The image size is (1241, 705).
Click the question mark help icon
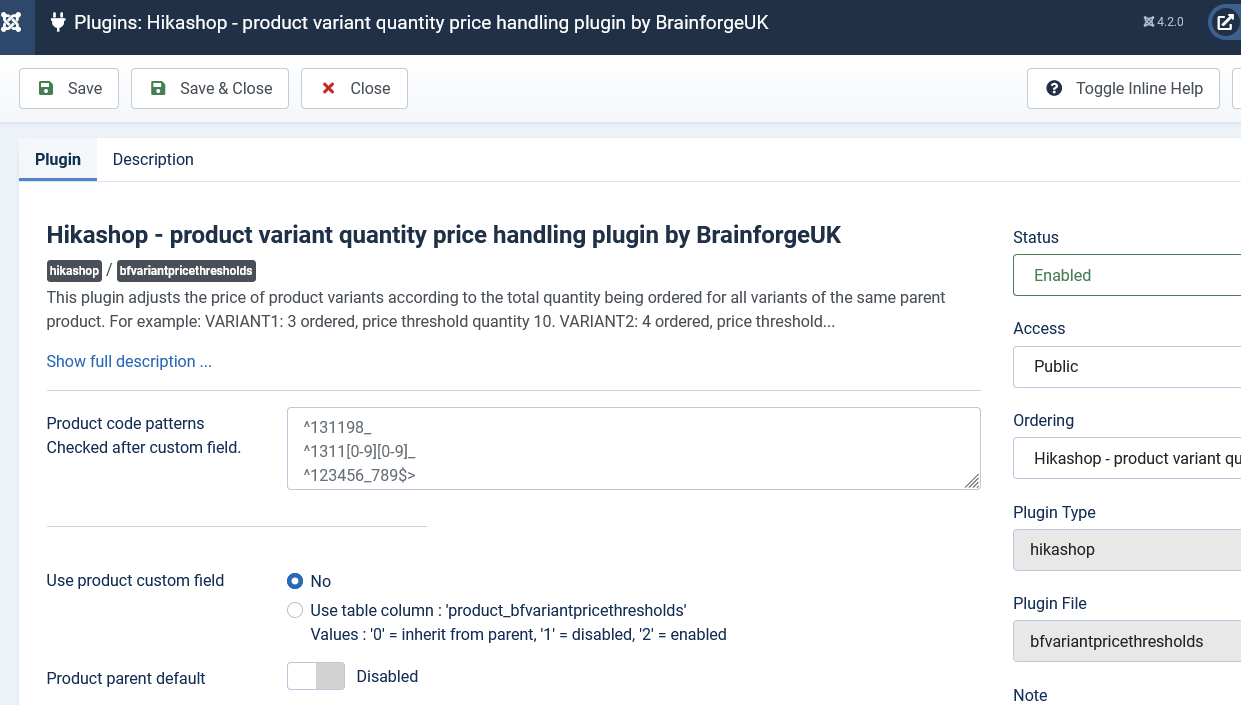[x=1054, y=88]
